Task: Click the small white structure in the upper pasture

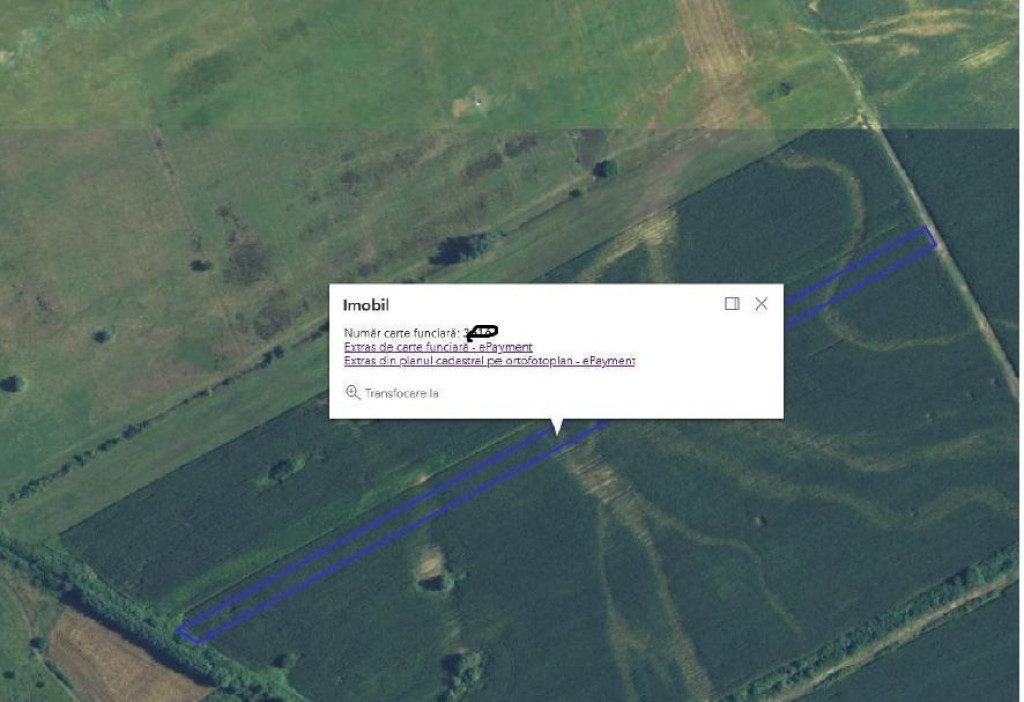Action: pyautogui.click(x=478, y=102)
